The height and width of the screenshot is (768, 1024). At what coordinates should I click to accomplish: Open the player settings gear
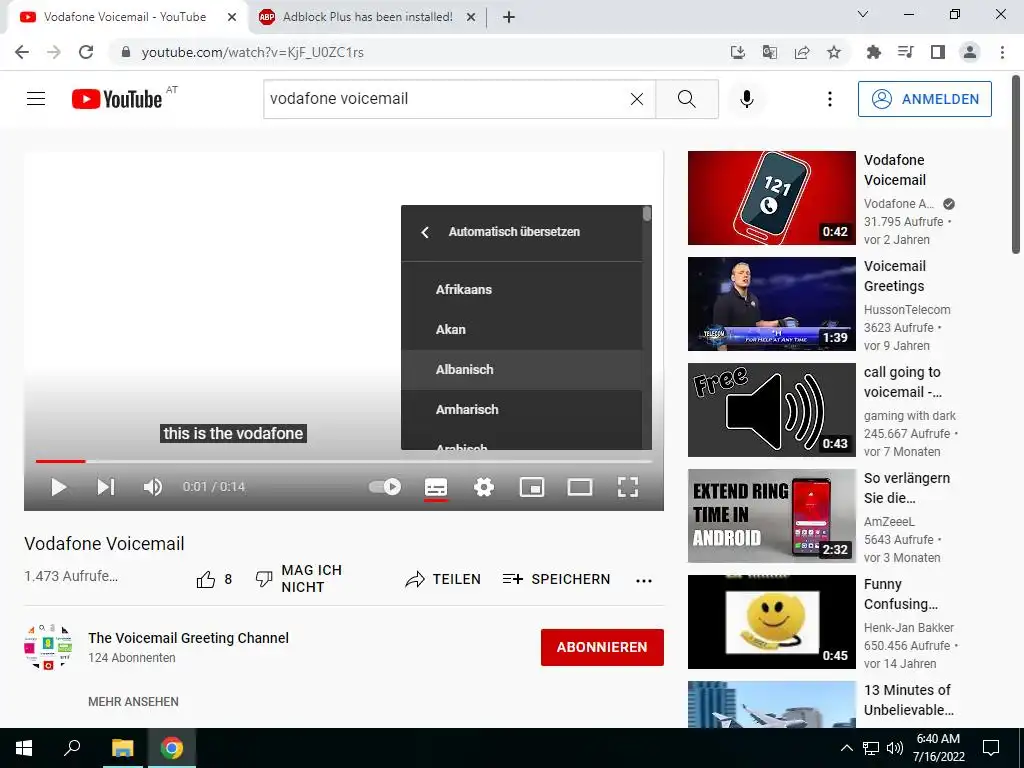(484, 487)
